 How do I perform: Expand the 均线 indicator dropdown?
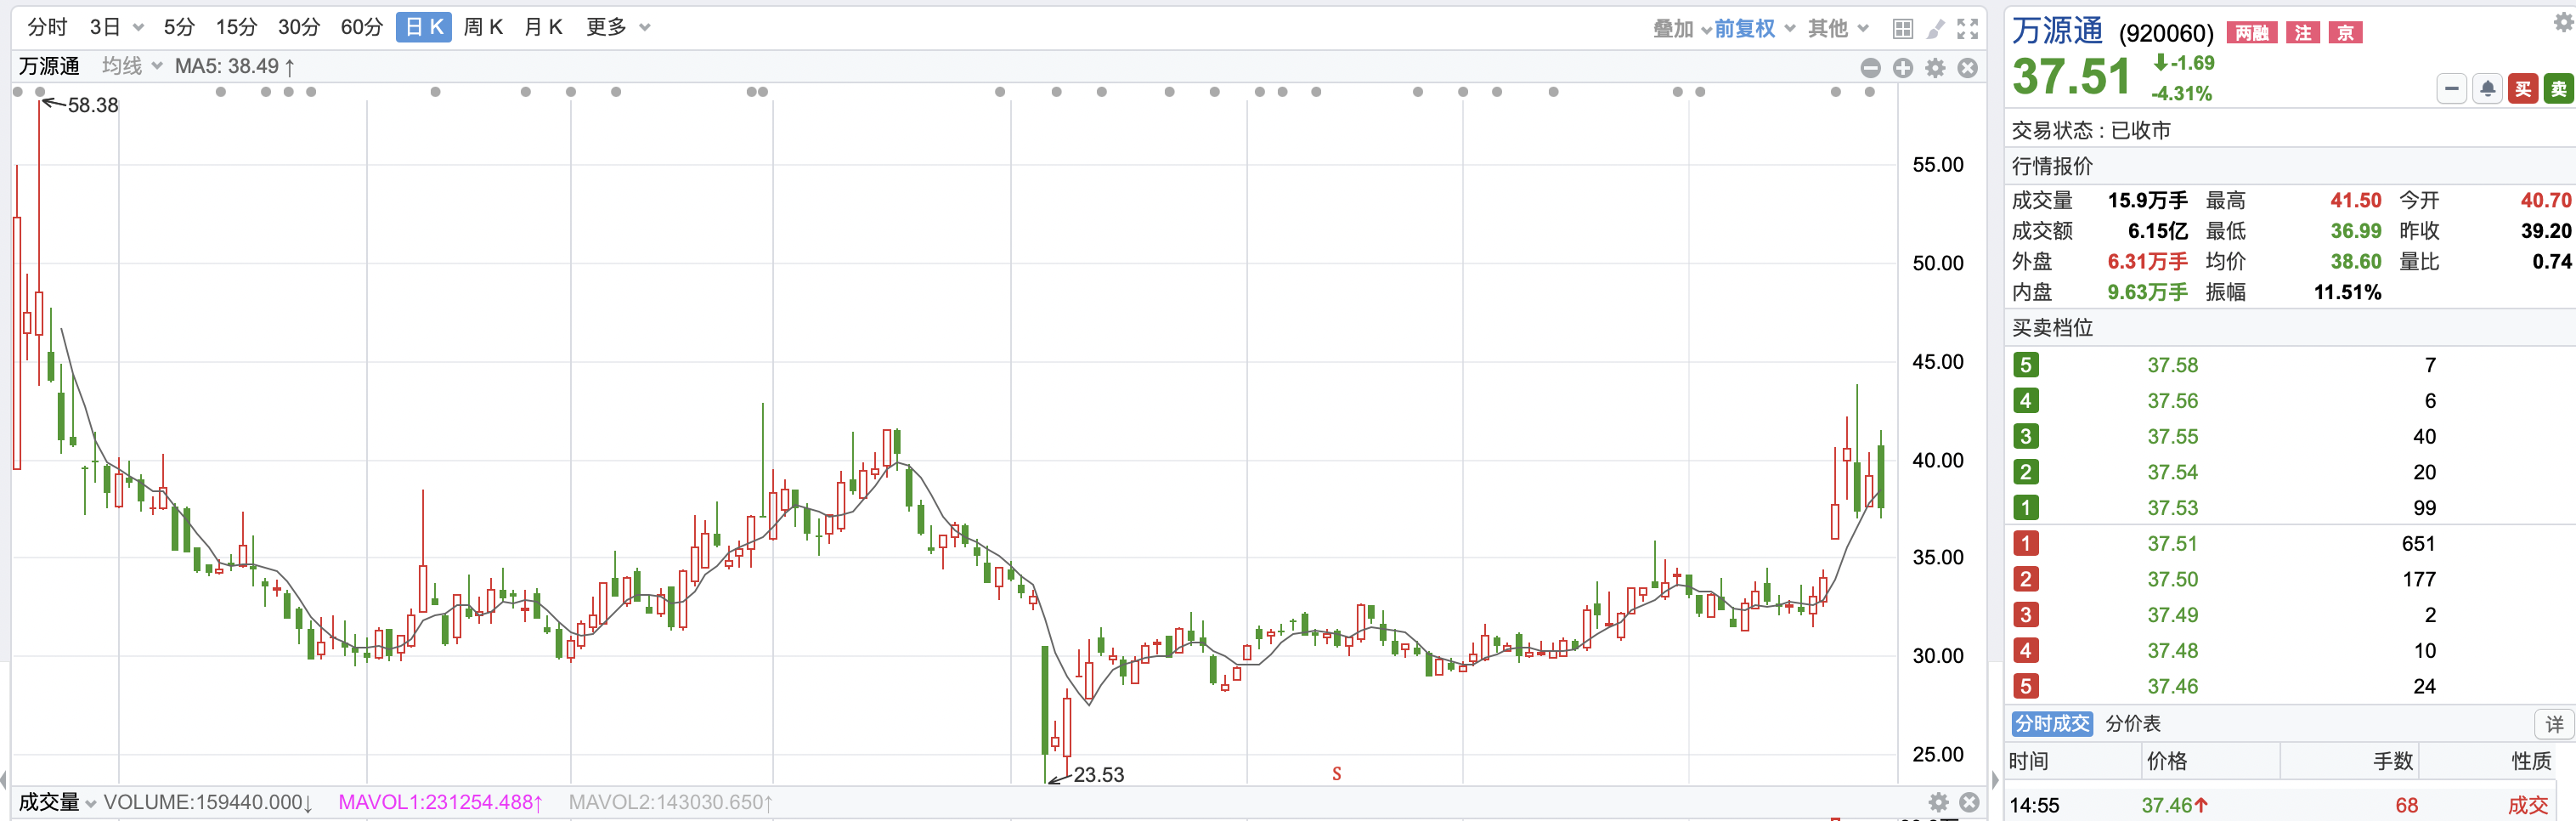[x=157, y=66]
